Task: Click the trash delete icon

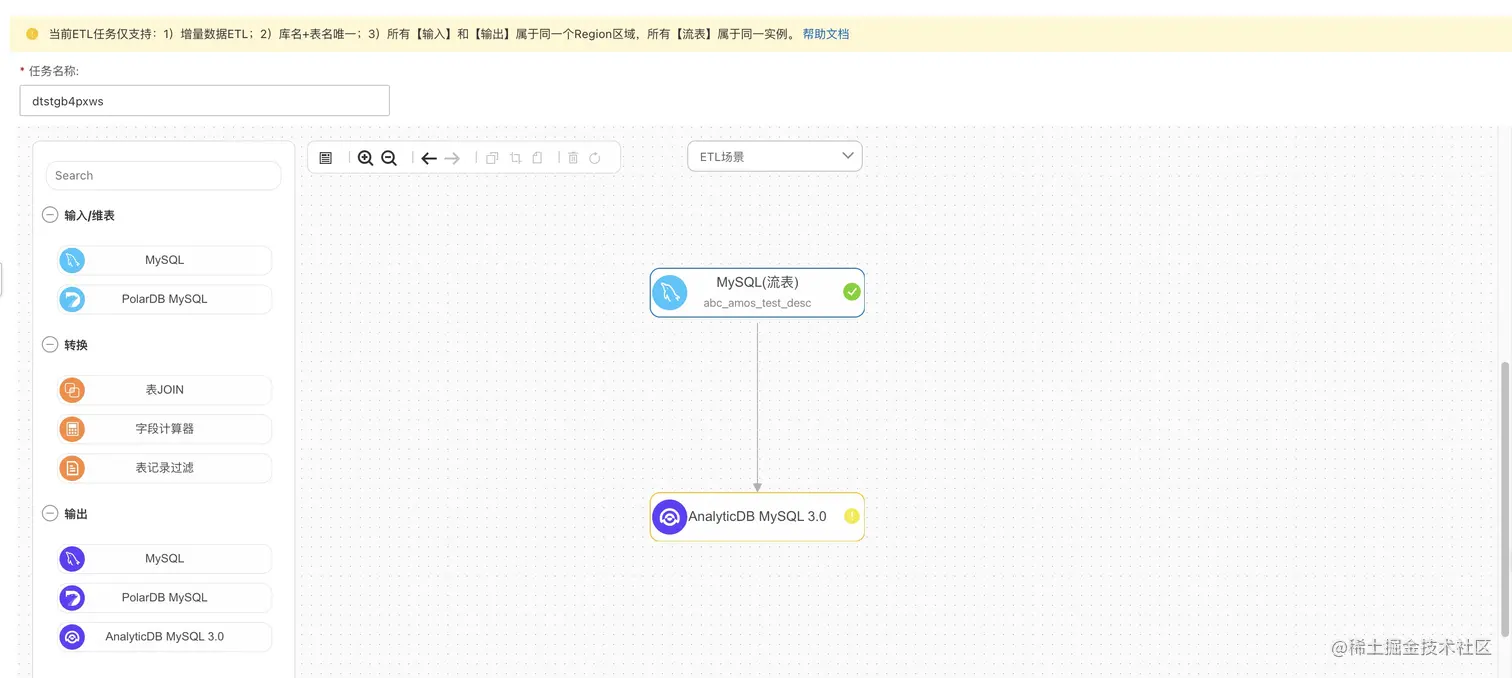Action: pos(573,158)
